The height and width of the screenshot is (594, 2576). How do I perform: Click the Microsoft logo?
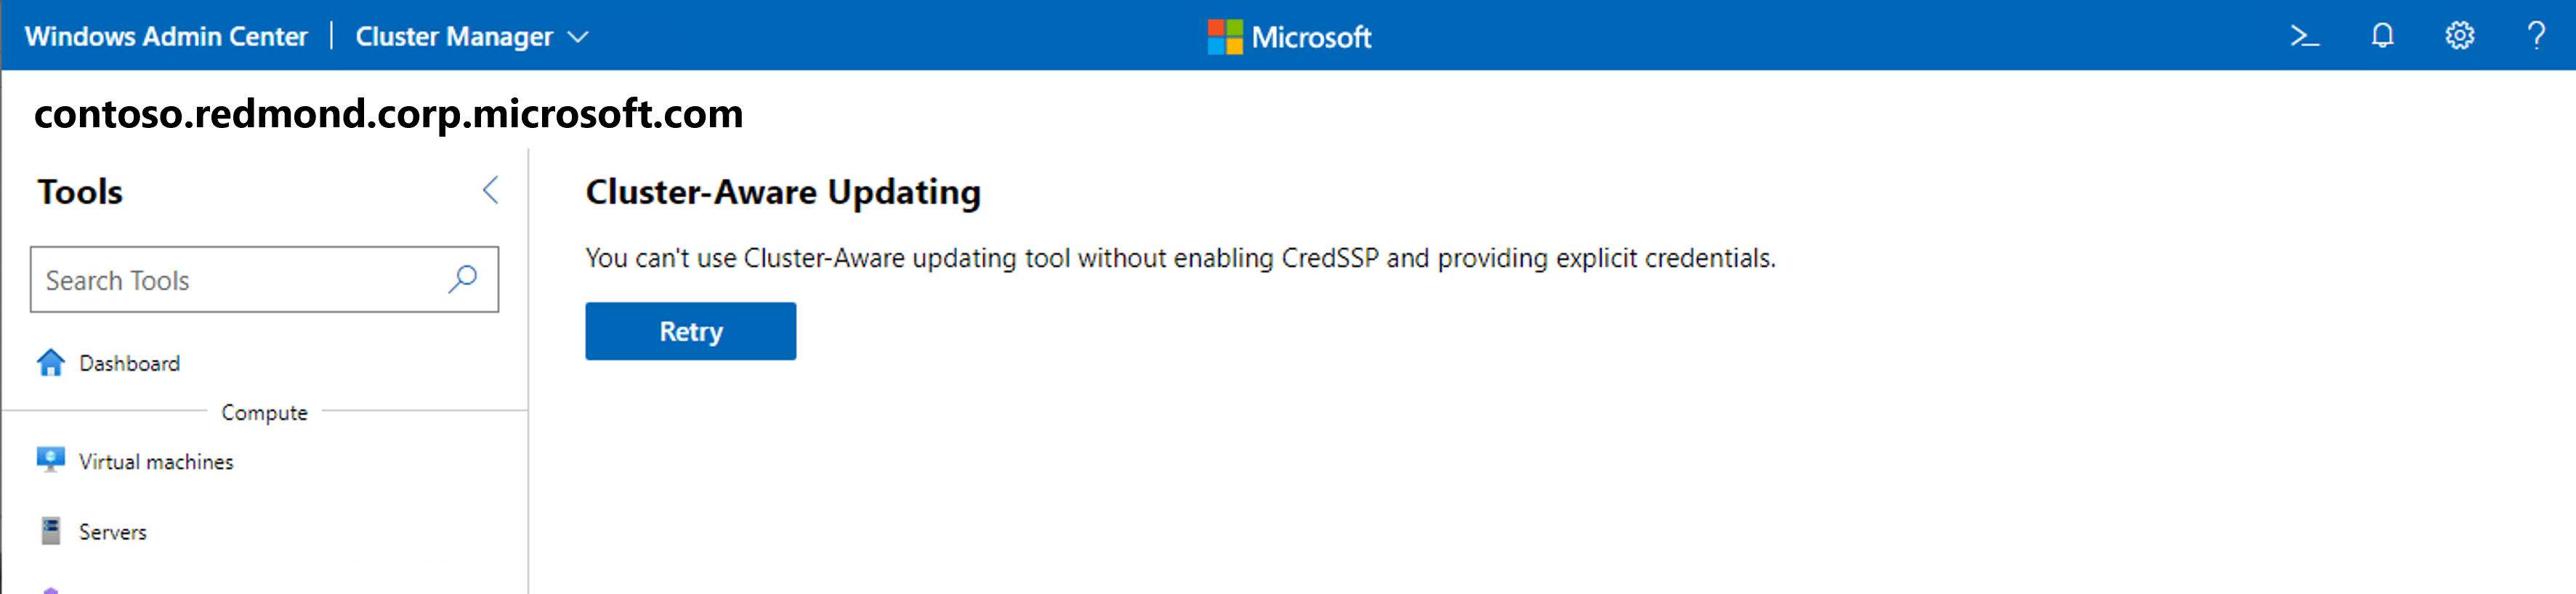1289,37
